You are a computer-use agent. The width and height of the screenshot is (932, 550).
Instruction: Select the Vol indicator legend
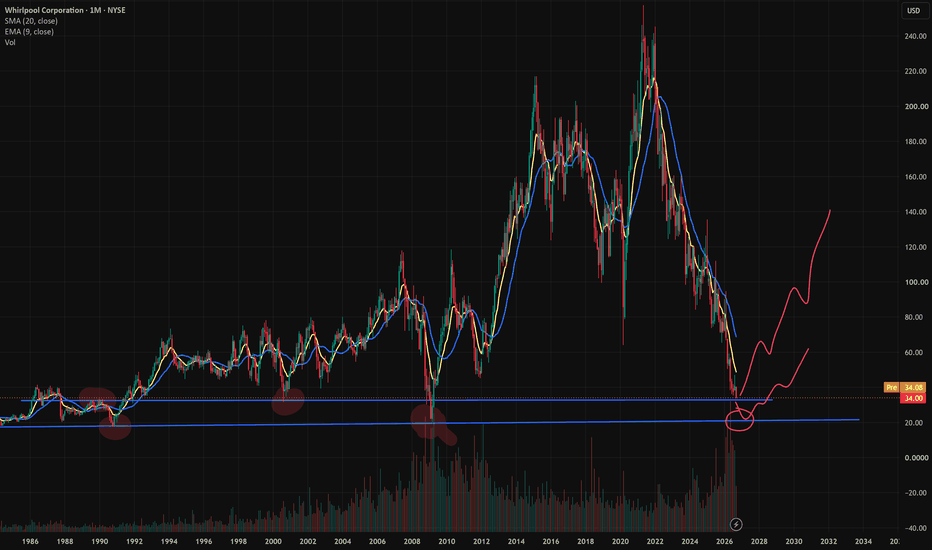click(x=10, y=42)
